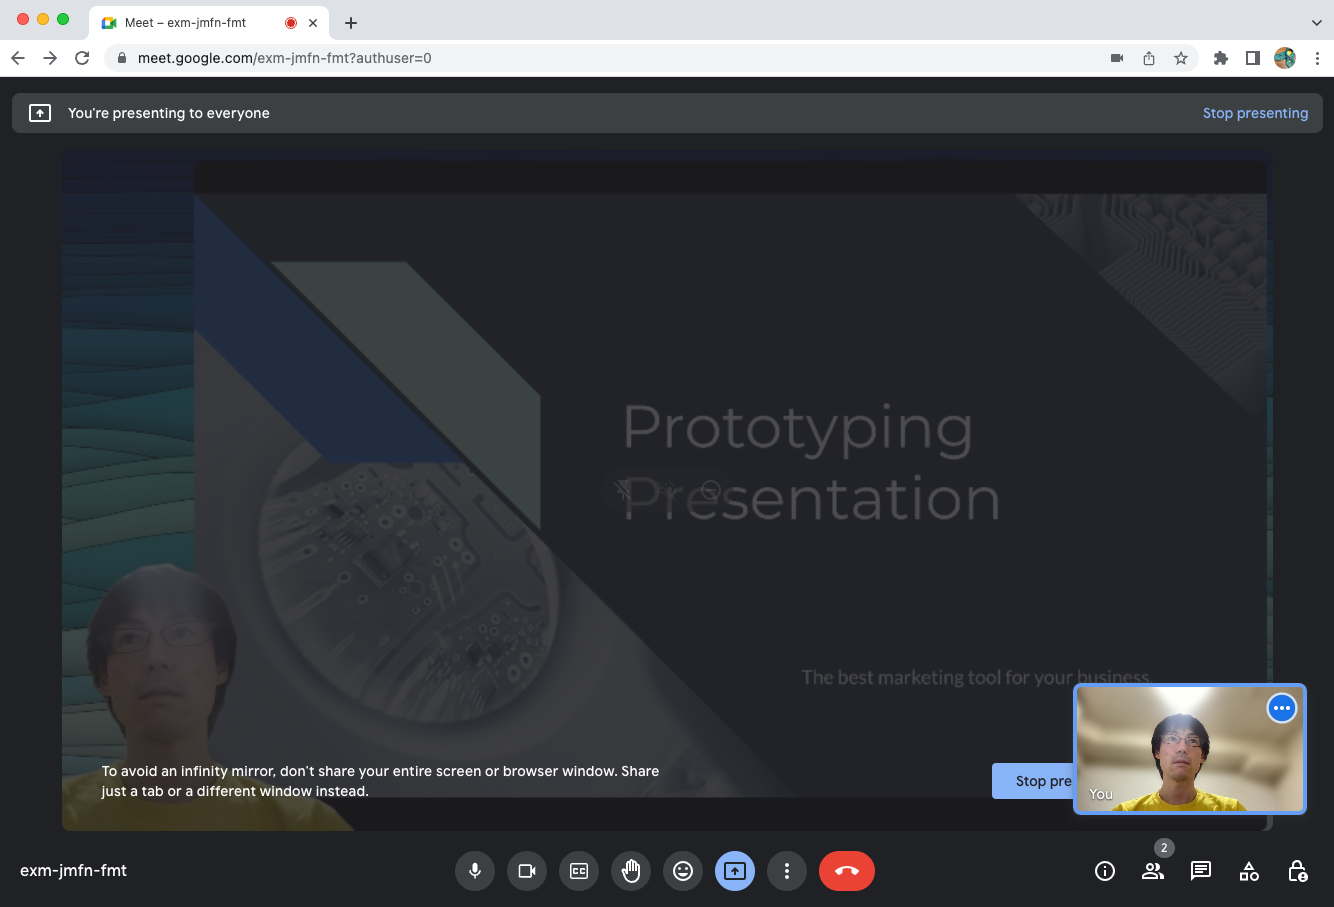Click the camera permission icon in address bar

[x=1117, y=58]
